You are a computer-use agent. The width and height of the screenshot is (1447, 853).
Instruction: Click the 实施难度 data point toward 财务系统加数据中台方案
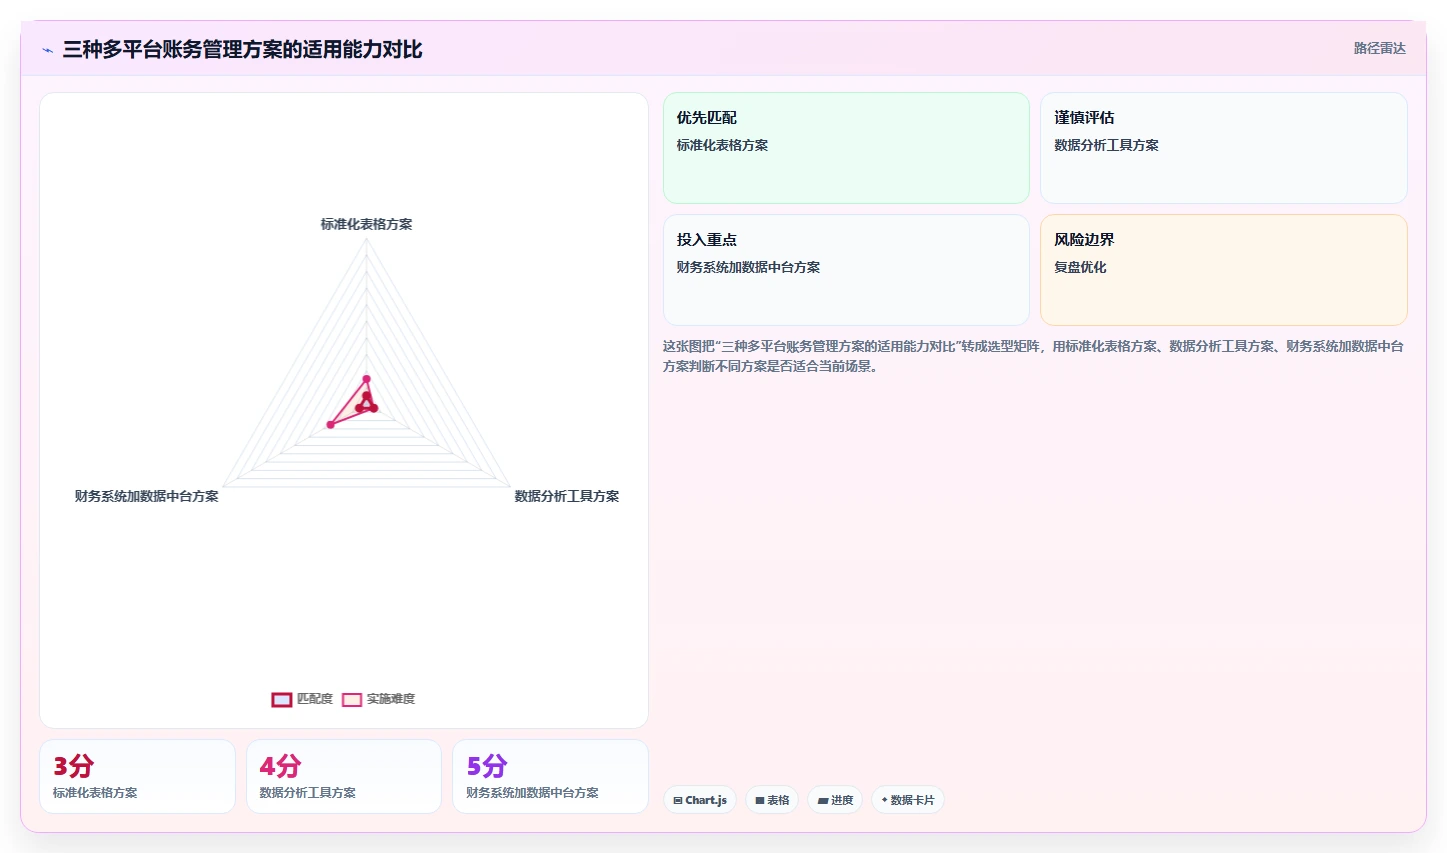point(331,425)
